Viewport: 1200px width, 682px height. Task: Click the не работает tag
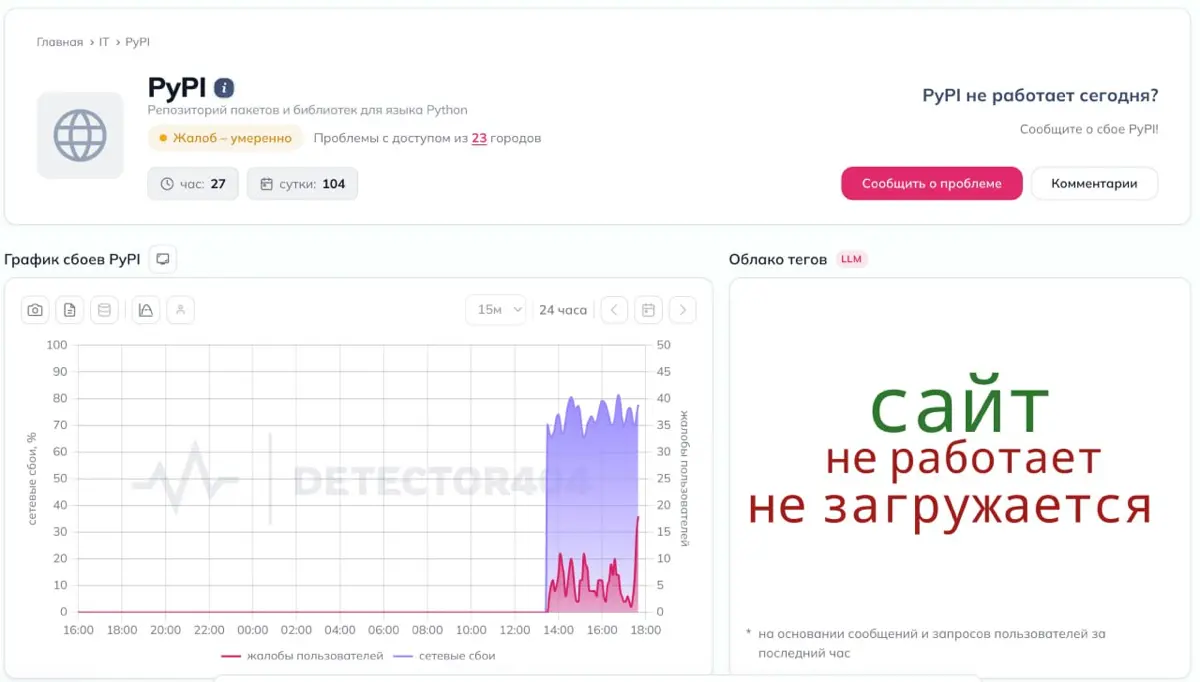point(963,459)
